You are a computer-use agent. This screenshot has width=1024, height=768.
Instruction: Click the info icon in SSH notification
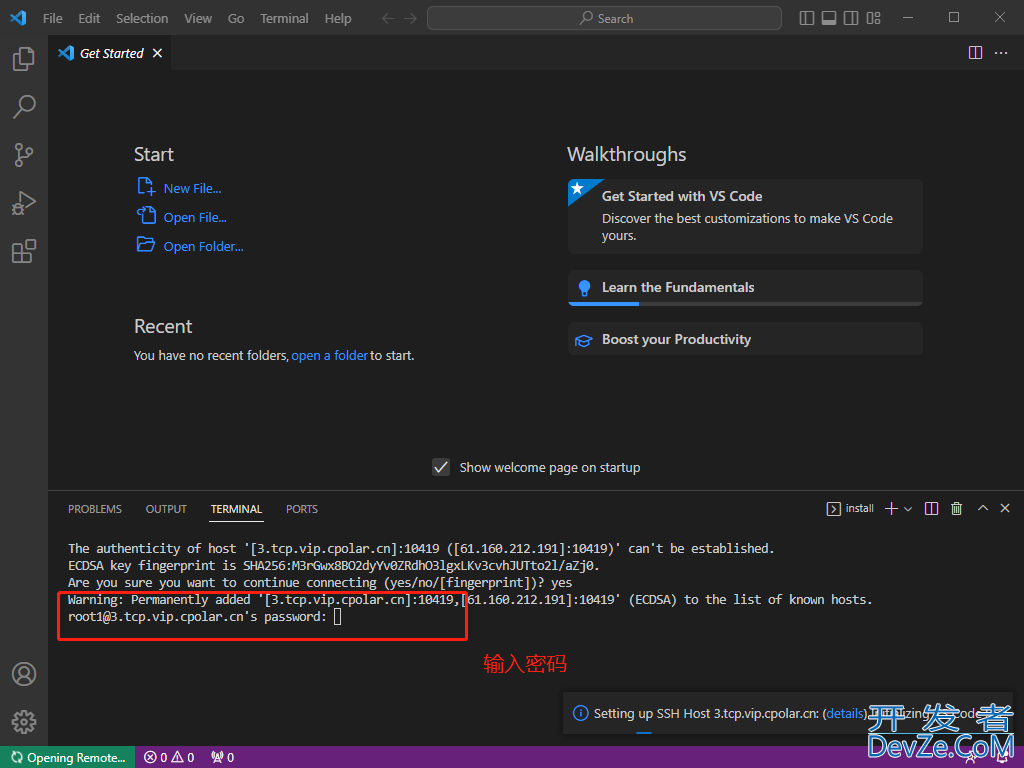coord(580,713)
